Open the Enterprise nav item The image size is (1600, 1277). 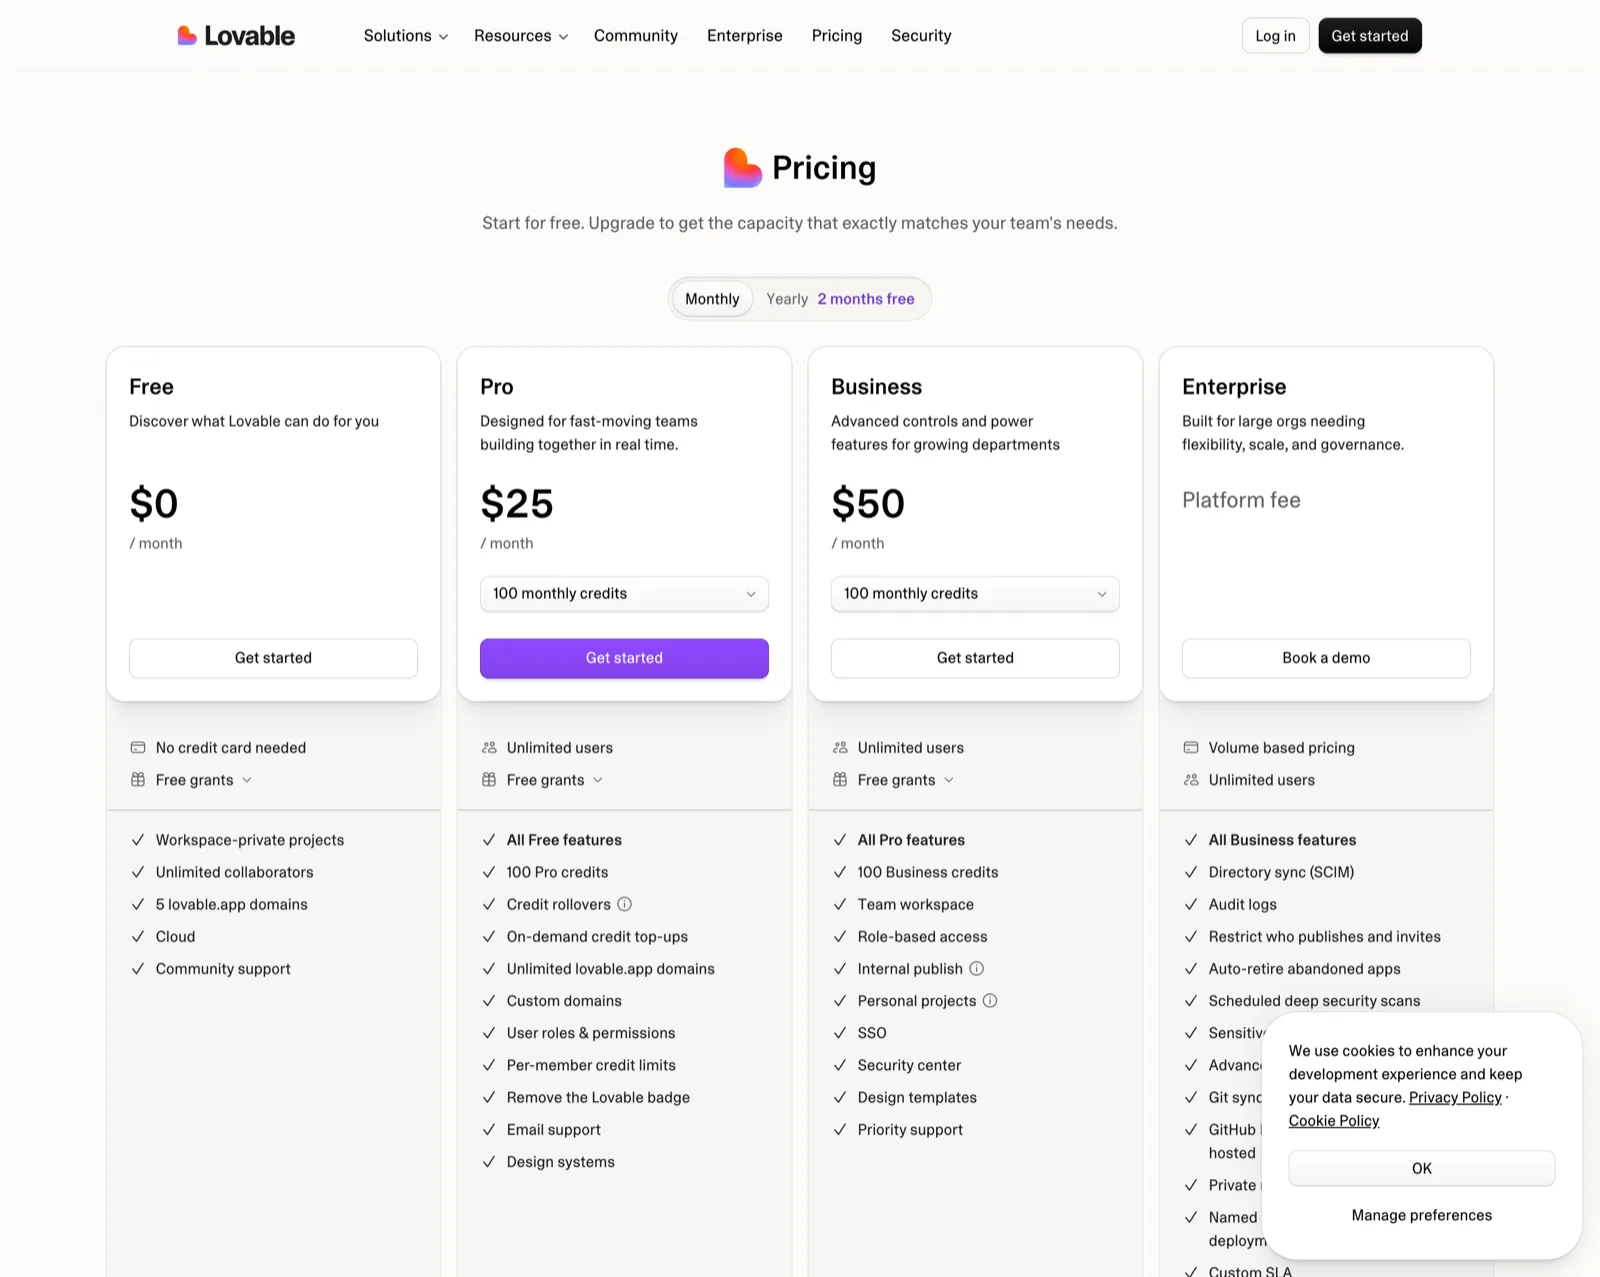[745, 36]
